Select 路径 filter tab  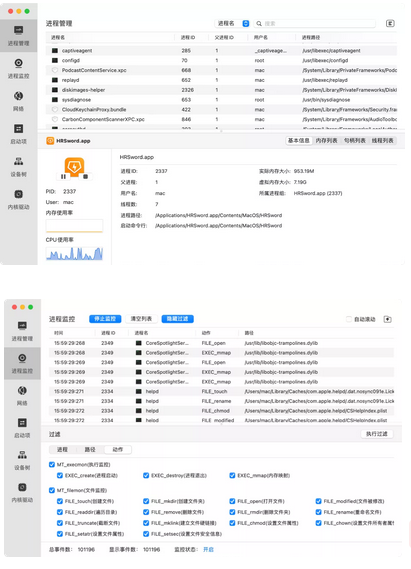pyautogui.click(x=90, y=450)
